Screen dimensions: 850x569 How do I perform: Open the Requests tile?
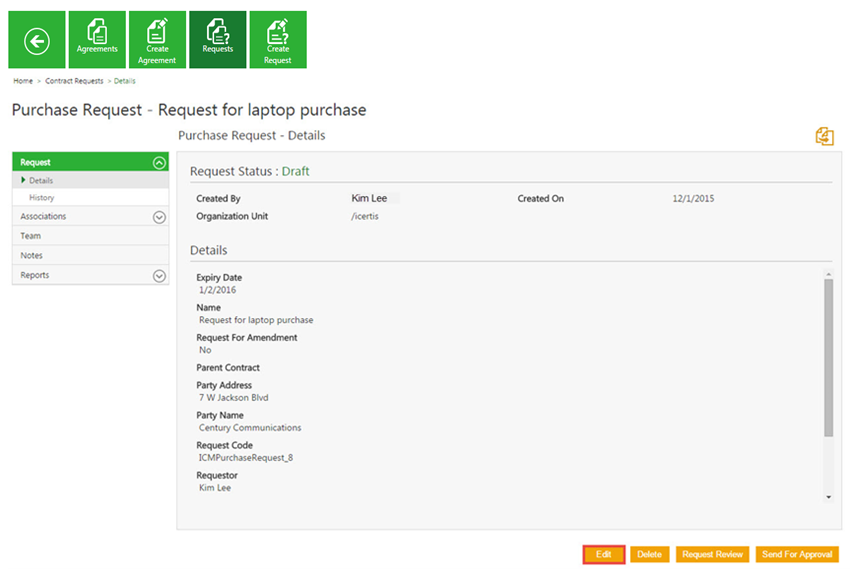tap(217, 40)
